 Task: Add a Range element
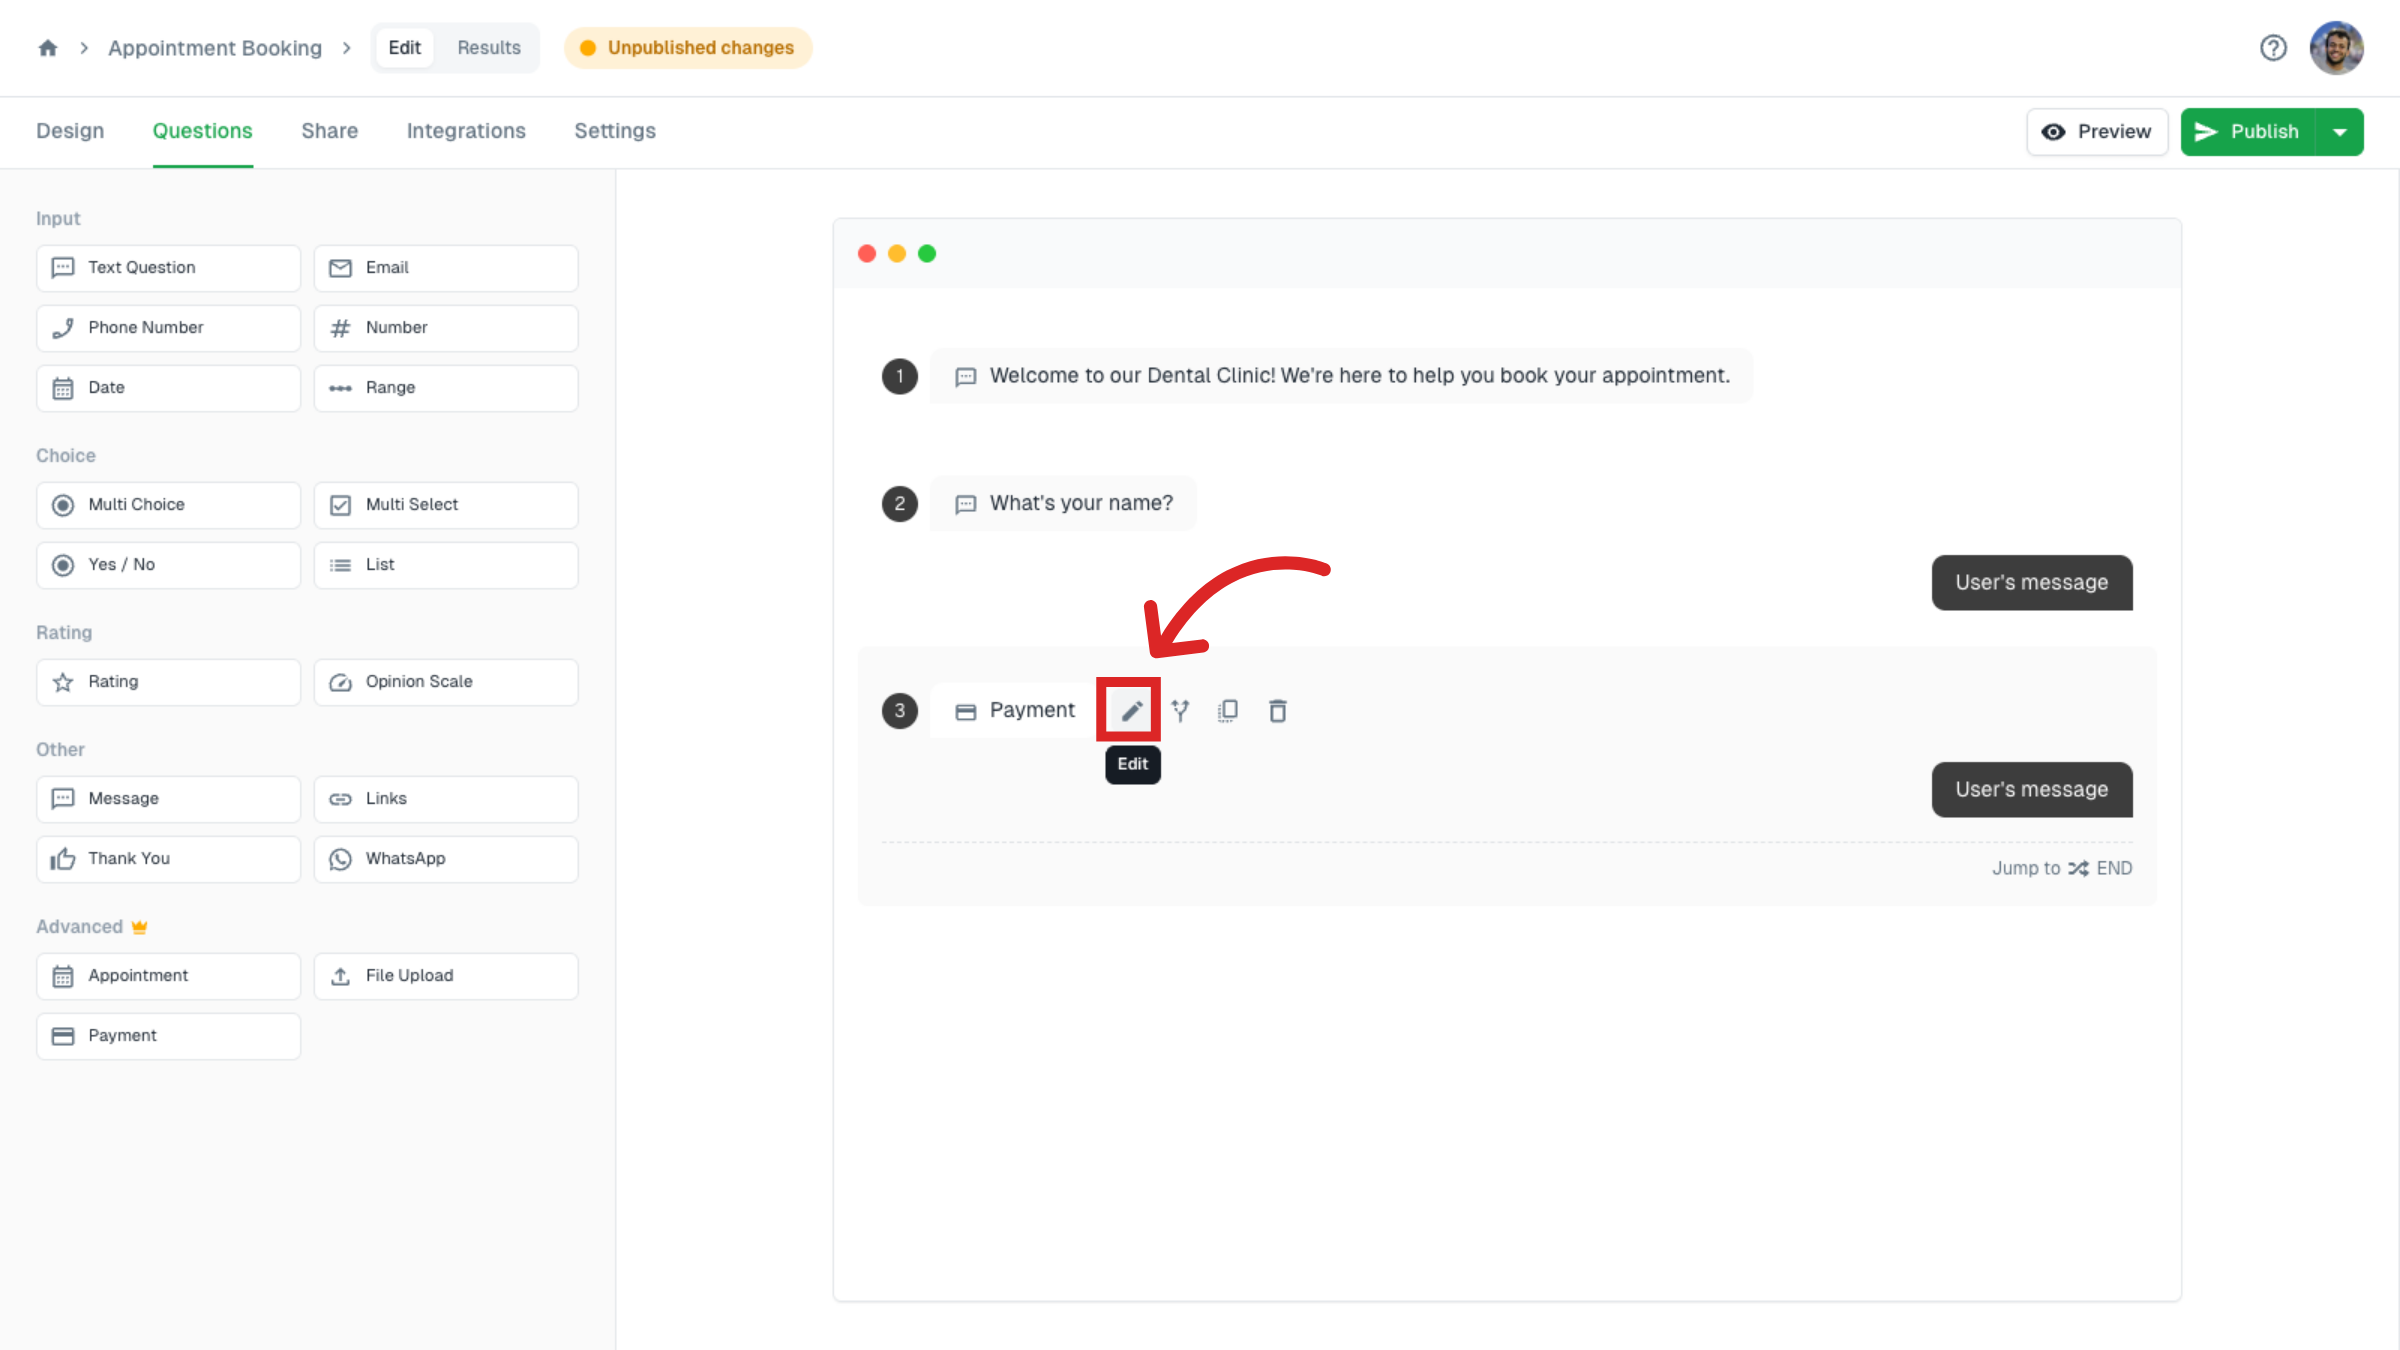tap(446, 388)
